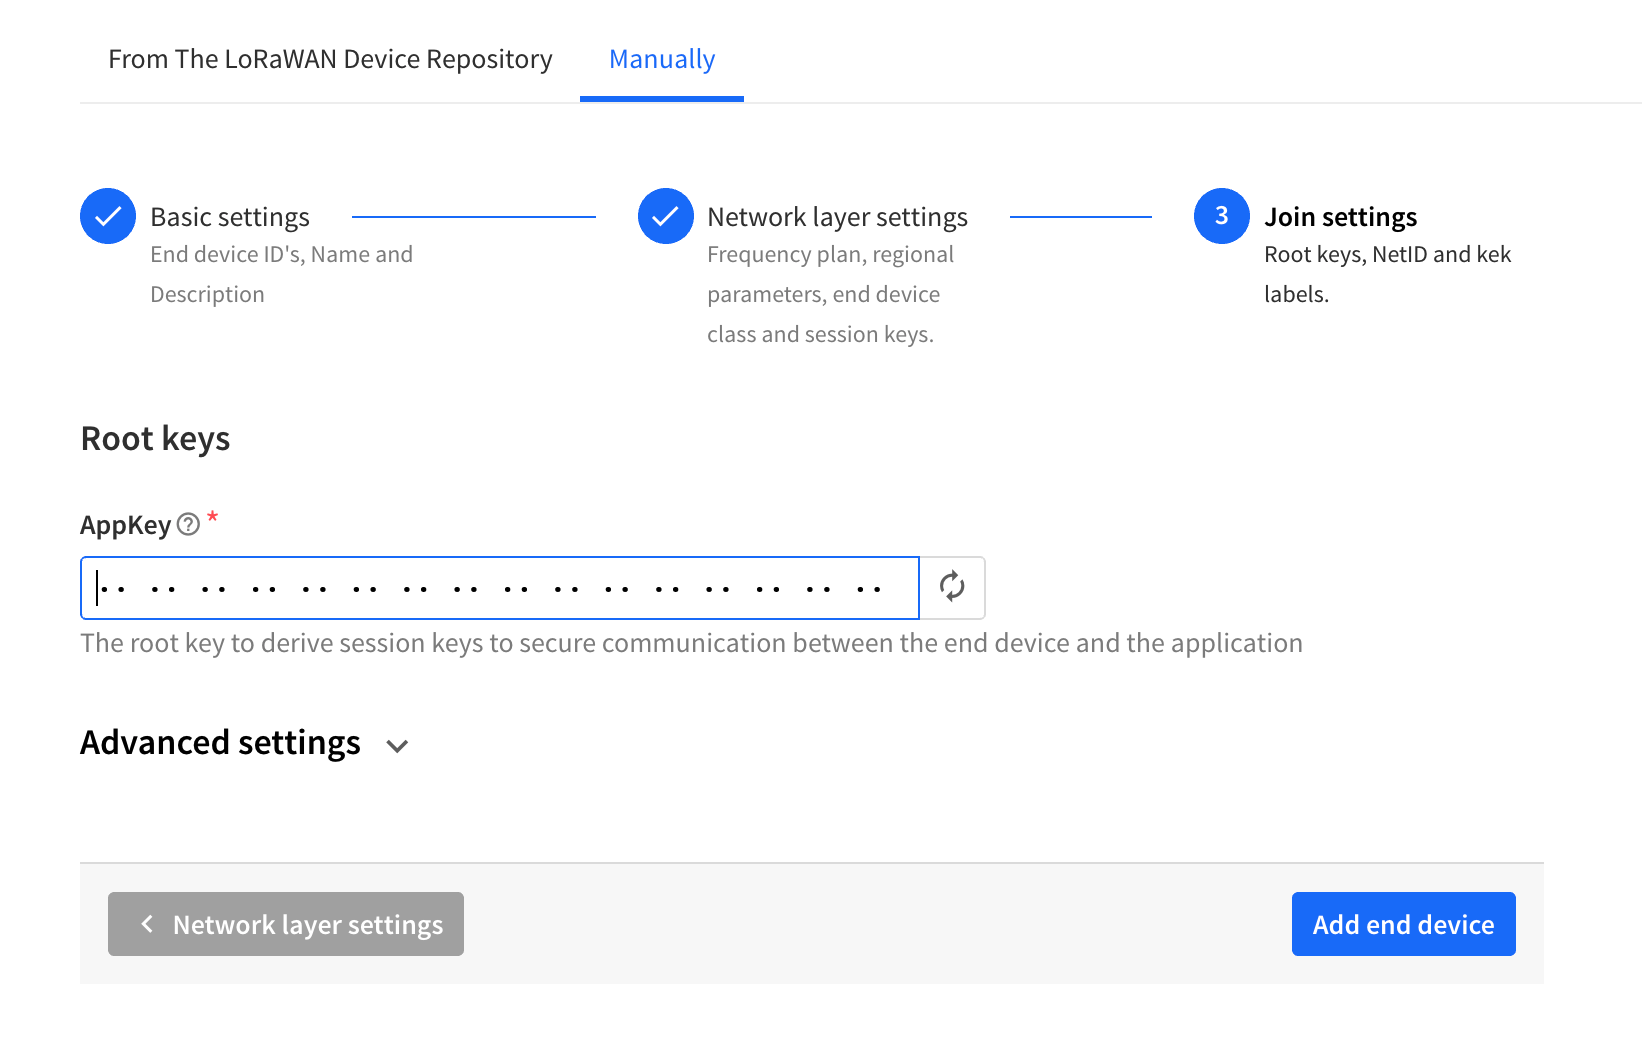Expand Advanced settings using the chevron arrow

[397, 746]
